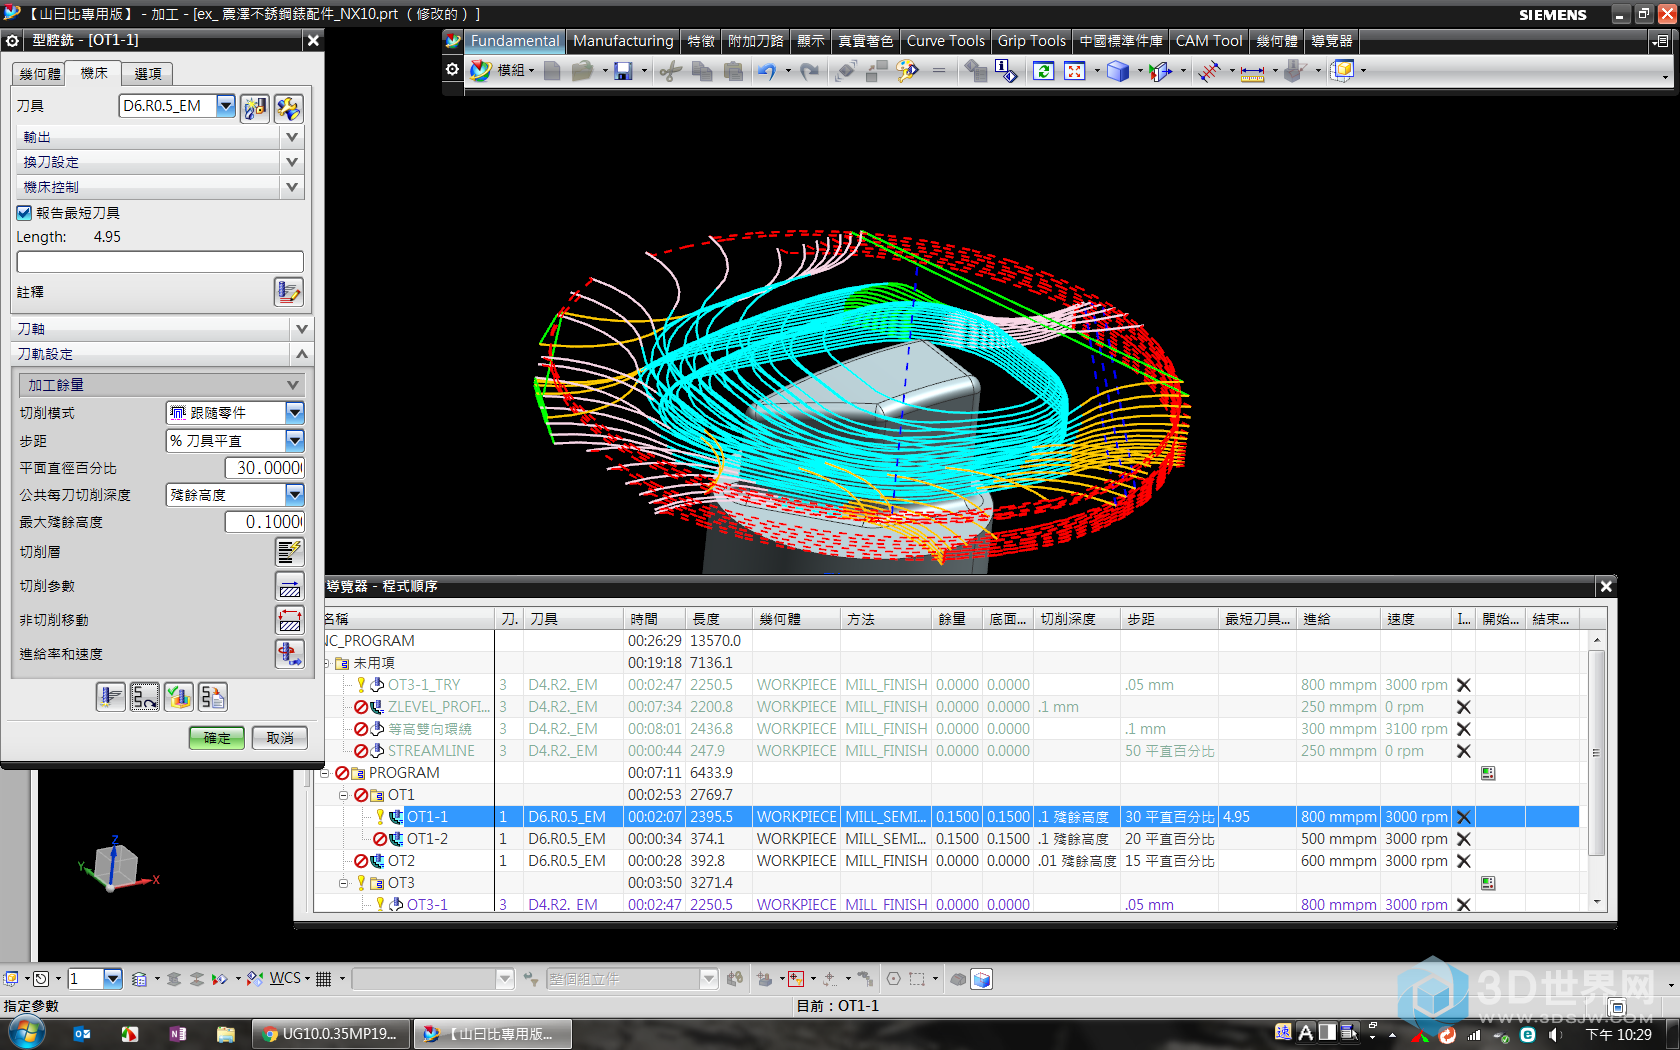Switch to the 幾何體 tab in the dialog

click(40, 74)
